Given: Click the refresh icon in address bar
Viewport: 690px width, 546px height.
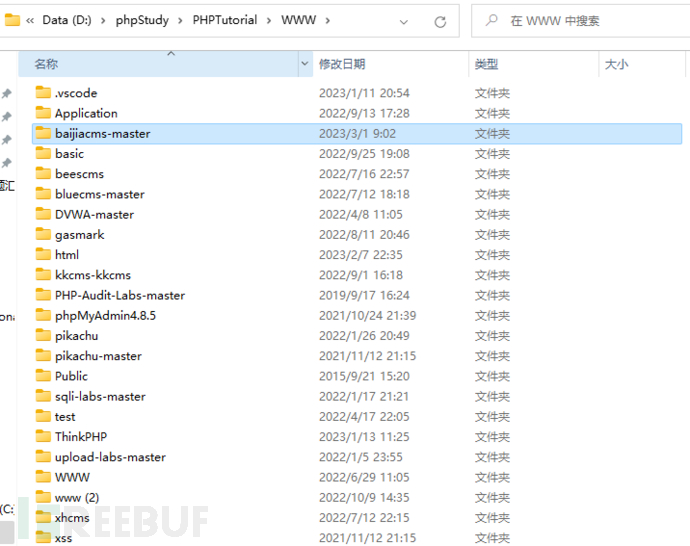Looking at the screenshot, I should coord(440,22).
